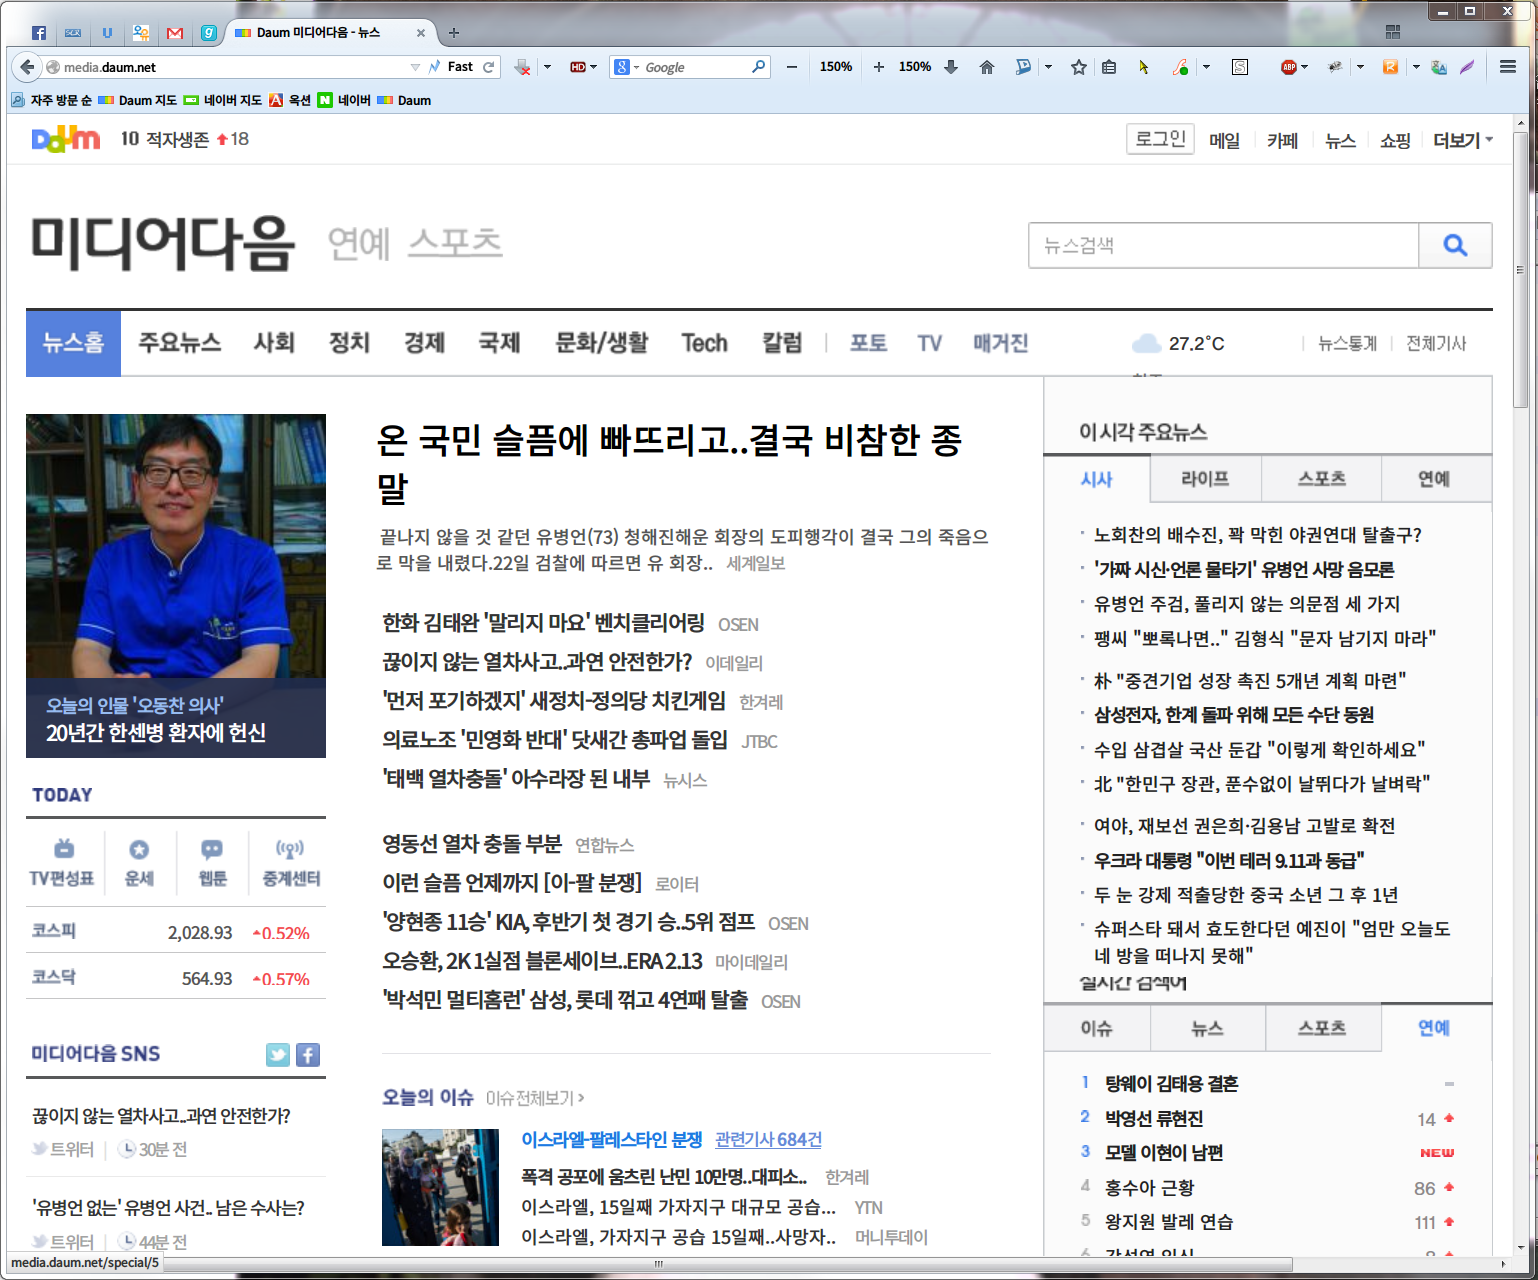This screenshot has height=1280, width=1538.
Task: Expand the Adblock Plus dropdown arrow
Action: click(x=1304, y=67)
